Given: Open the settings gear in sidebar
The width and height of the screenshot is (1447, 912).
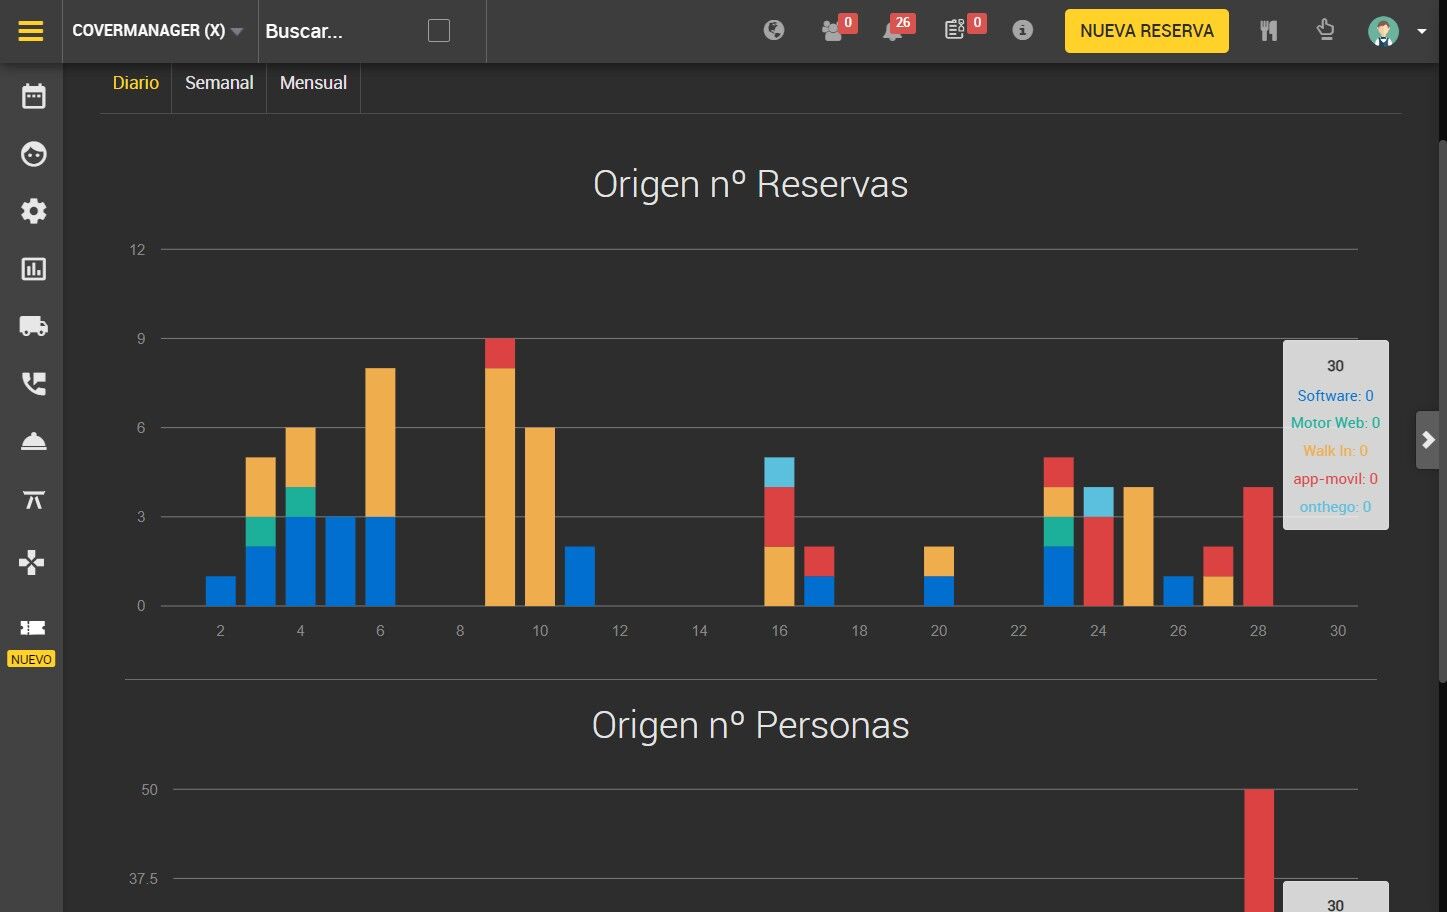Looking at the screenshot, I should click(x=33, y=211).
